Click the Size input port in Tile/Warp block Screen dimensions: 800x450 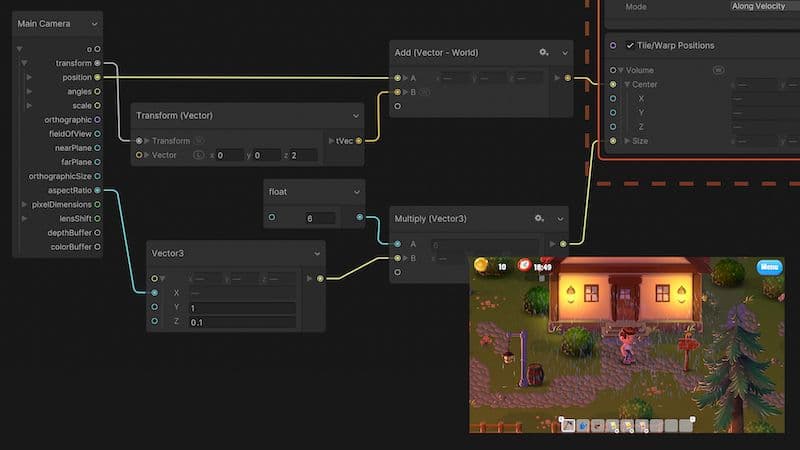coord(613,141)
